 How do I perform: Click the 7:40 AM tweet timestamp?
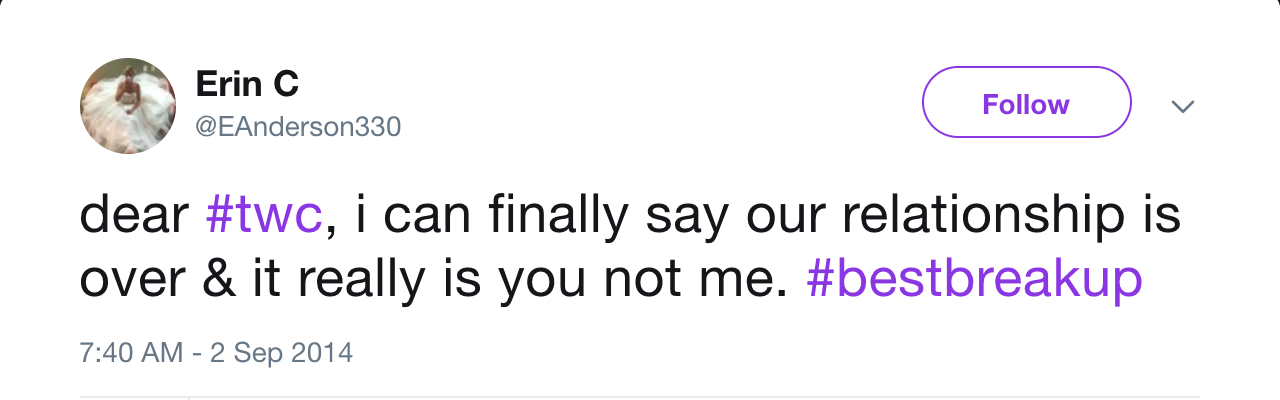131,352
